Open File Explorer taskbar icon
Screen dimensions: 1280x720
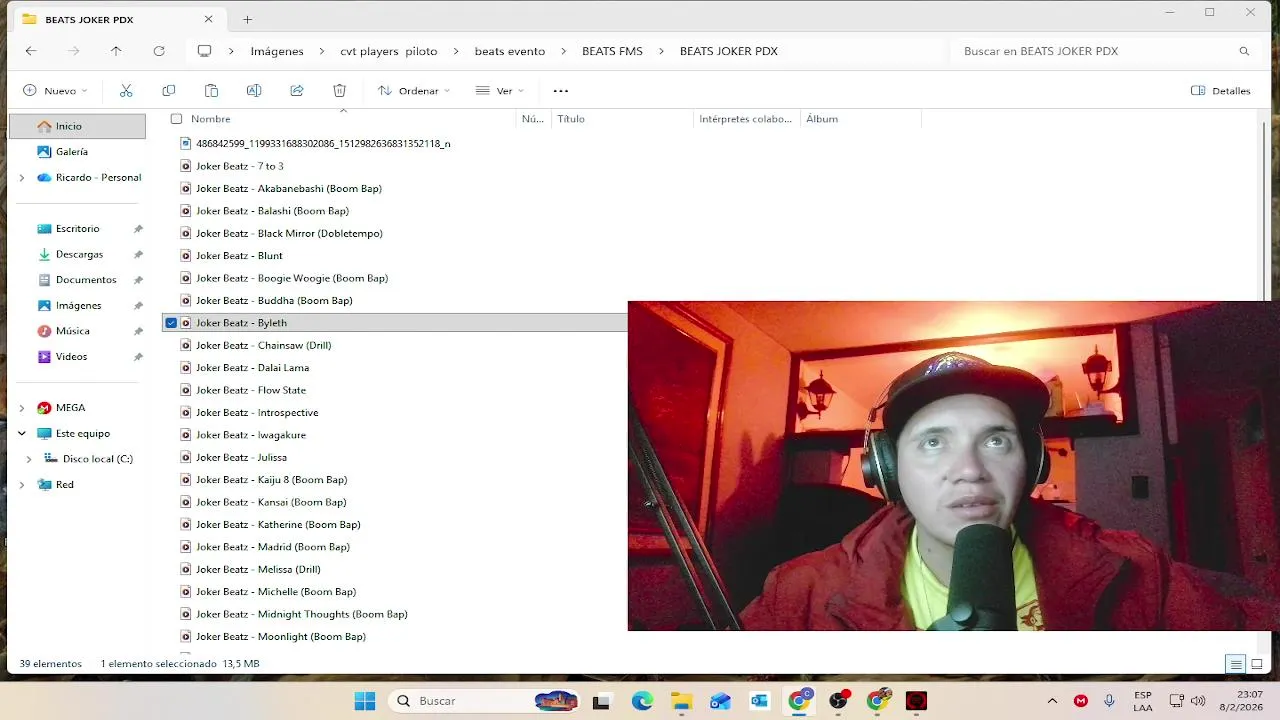point(681,701)
